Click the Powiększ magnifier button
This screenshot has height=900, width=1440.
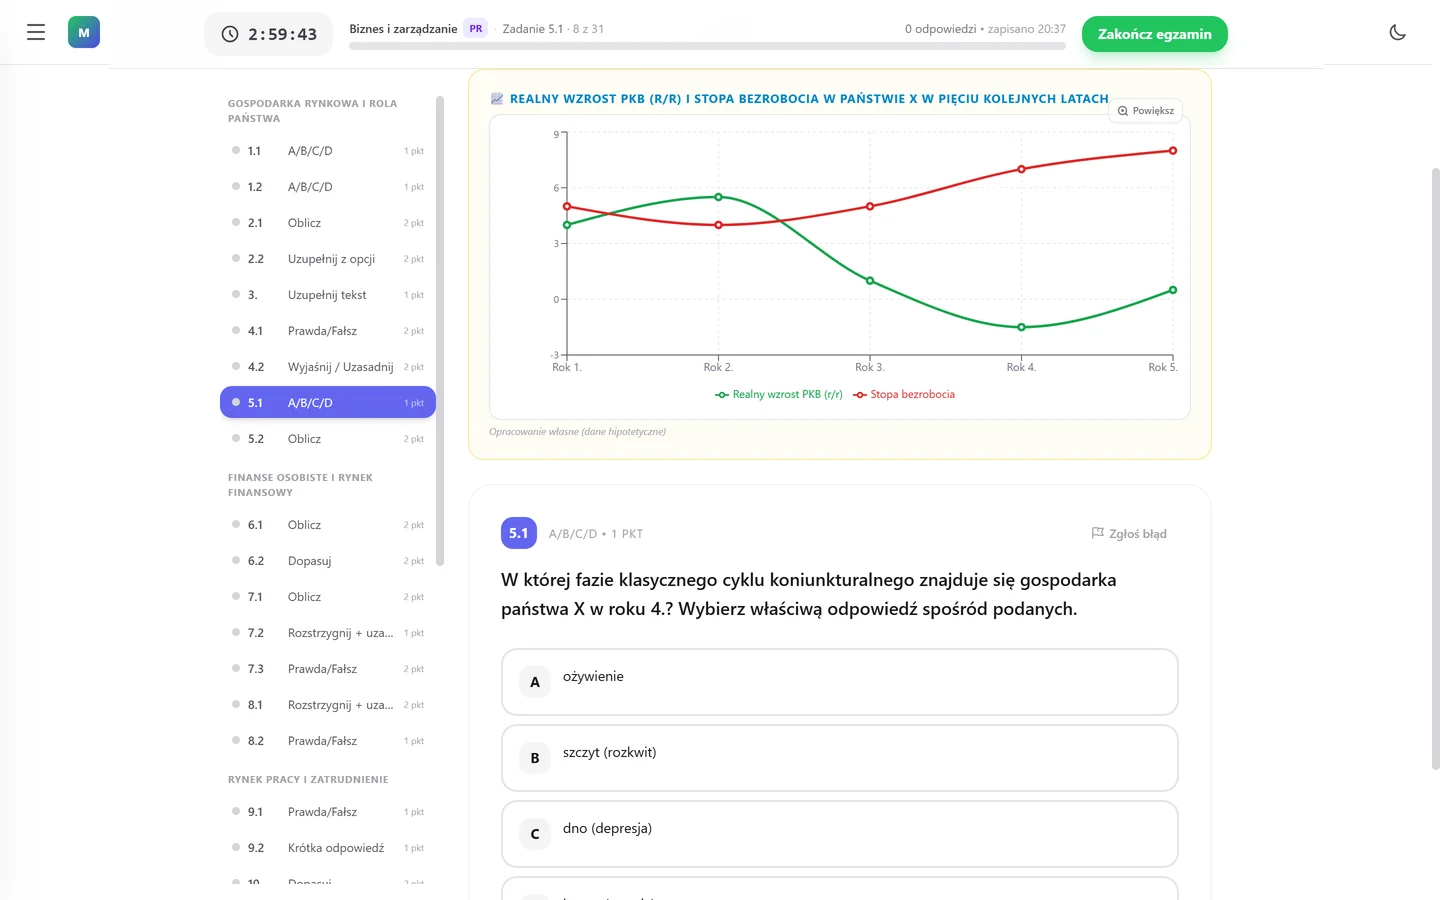[x=1146, y=111]
